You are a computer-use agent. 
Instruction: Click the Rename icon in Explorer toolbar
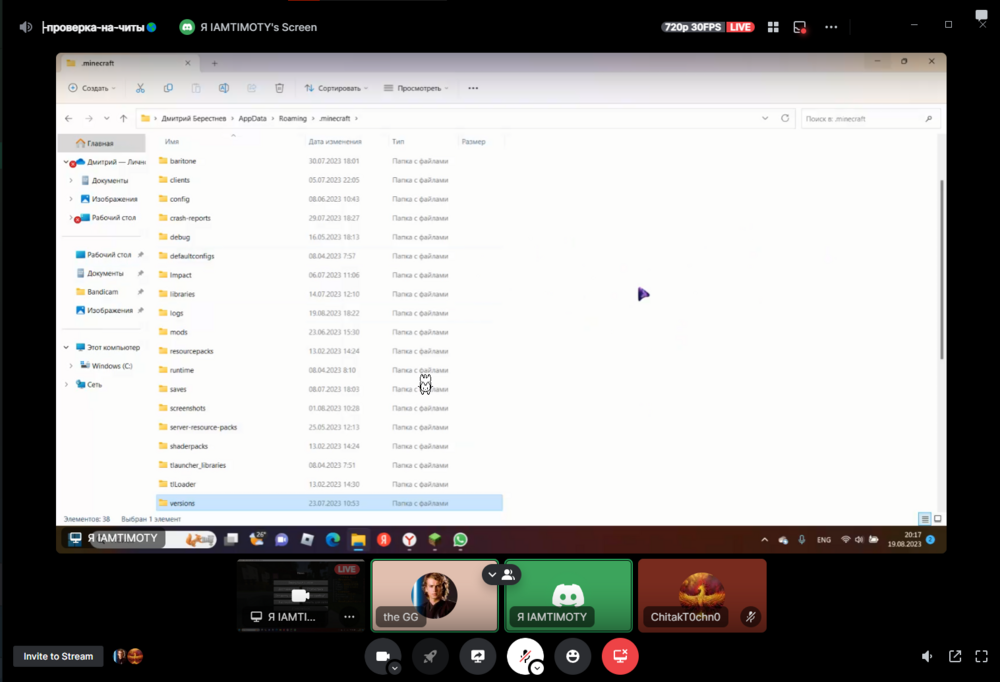224,88
